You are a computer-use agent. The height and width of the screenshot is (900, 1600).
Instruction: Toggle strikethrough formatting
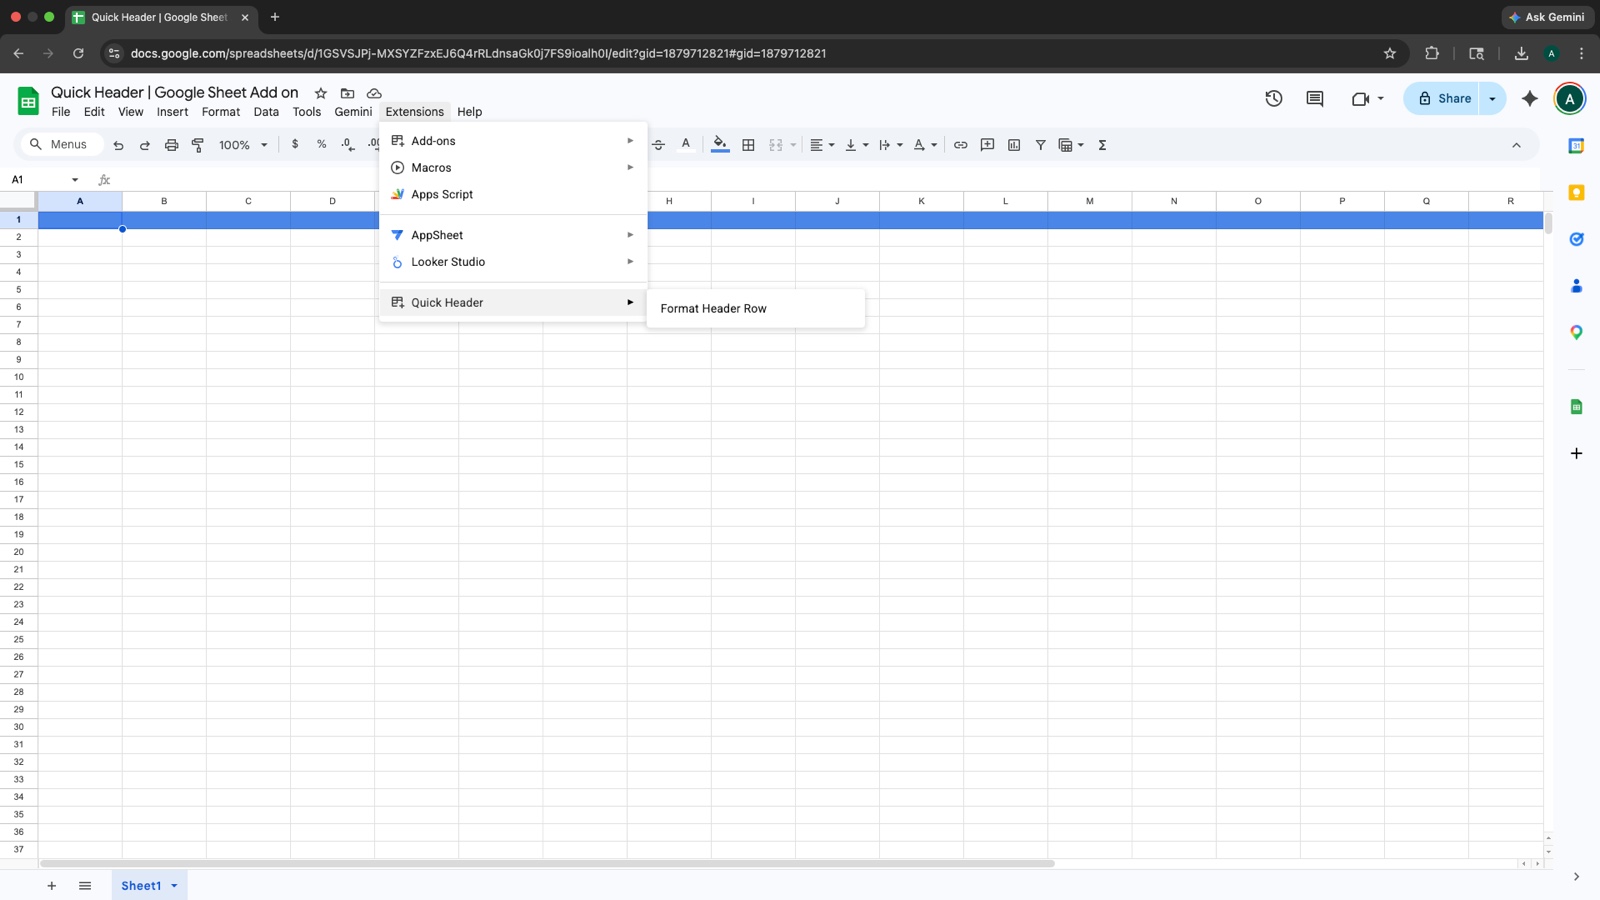pos(658,145)
